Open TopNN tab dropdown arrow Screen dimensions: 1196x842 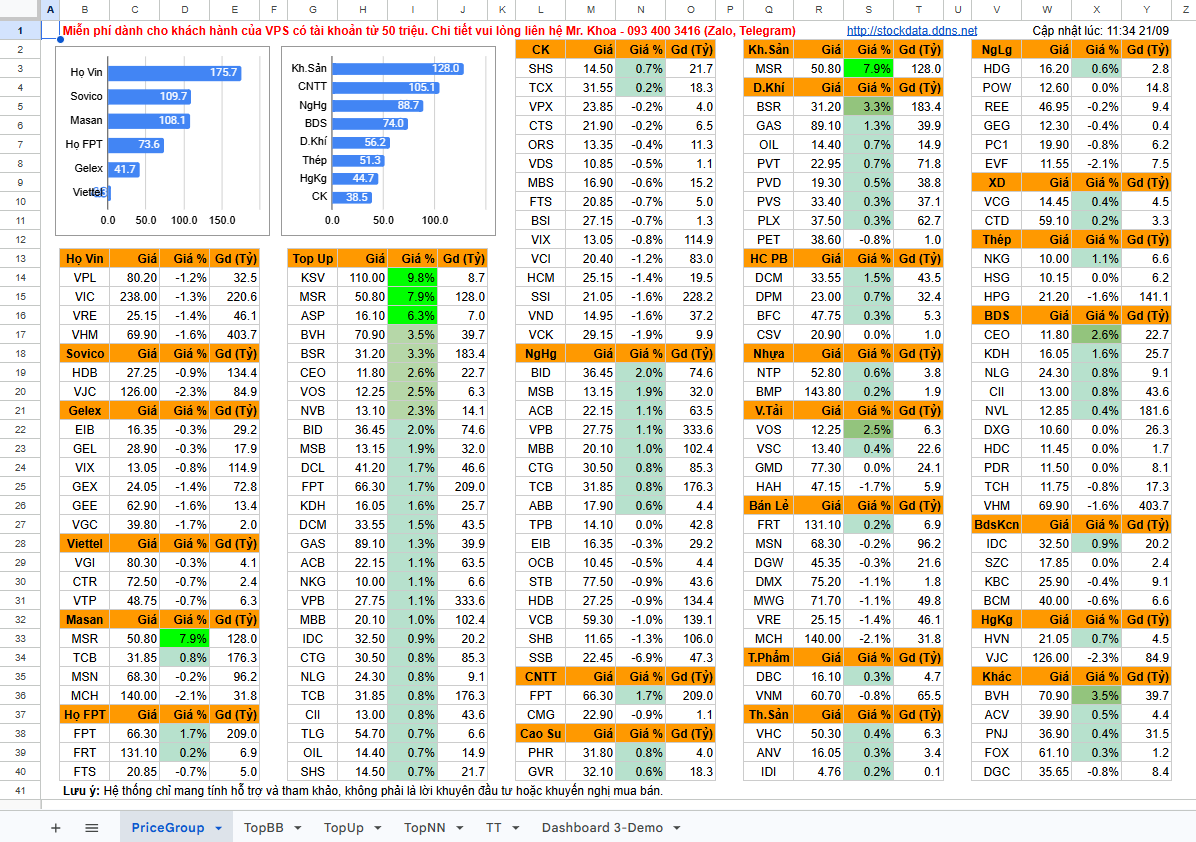click(460, 828)
